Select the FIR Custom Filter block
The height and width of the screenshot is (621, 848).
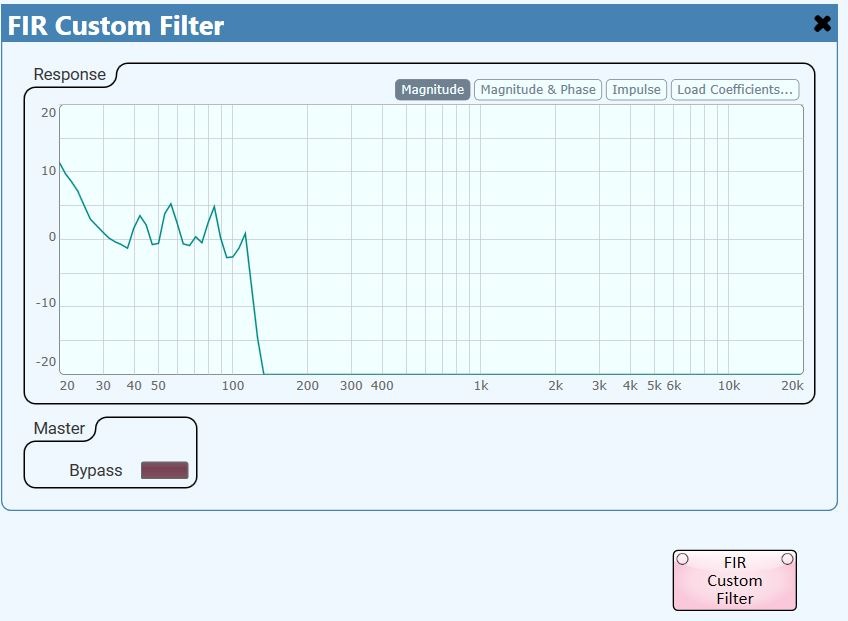pyautogui.click(x=734, y=580)
